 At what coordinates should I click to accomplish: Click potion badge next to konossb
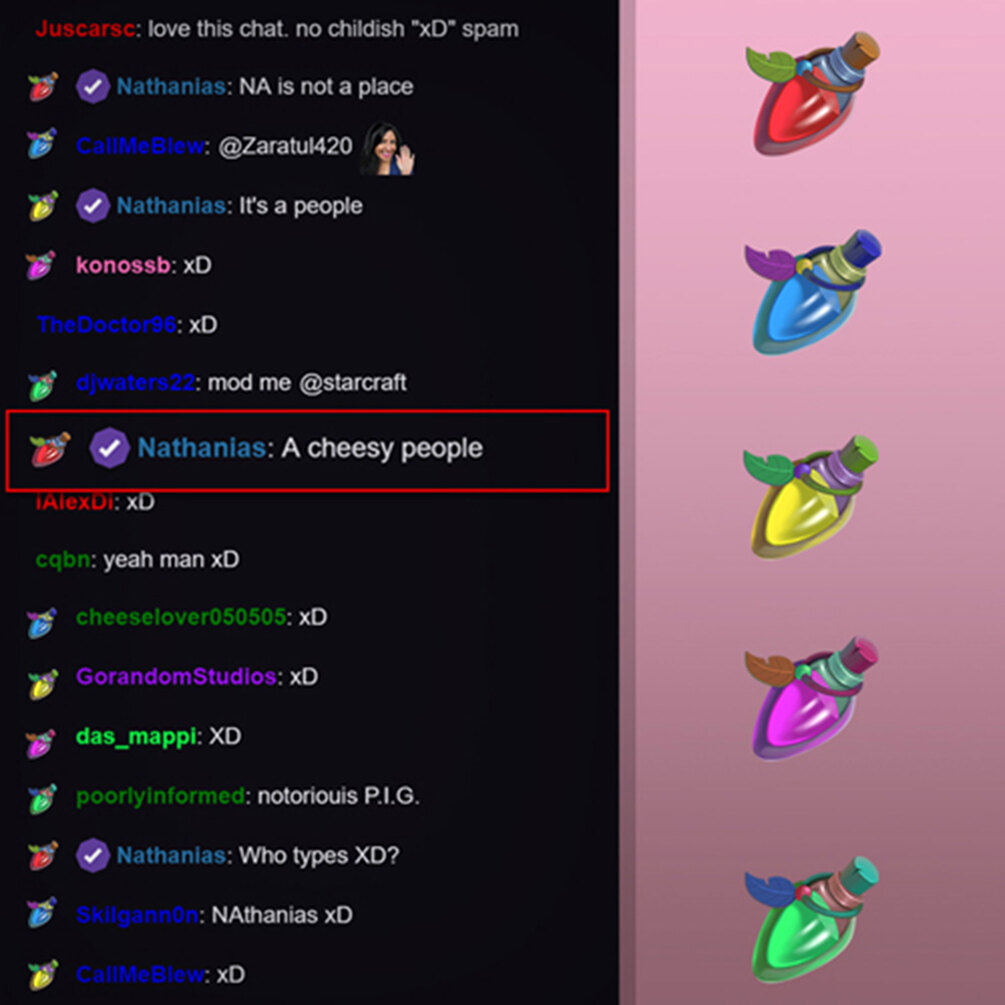41,265
